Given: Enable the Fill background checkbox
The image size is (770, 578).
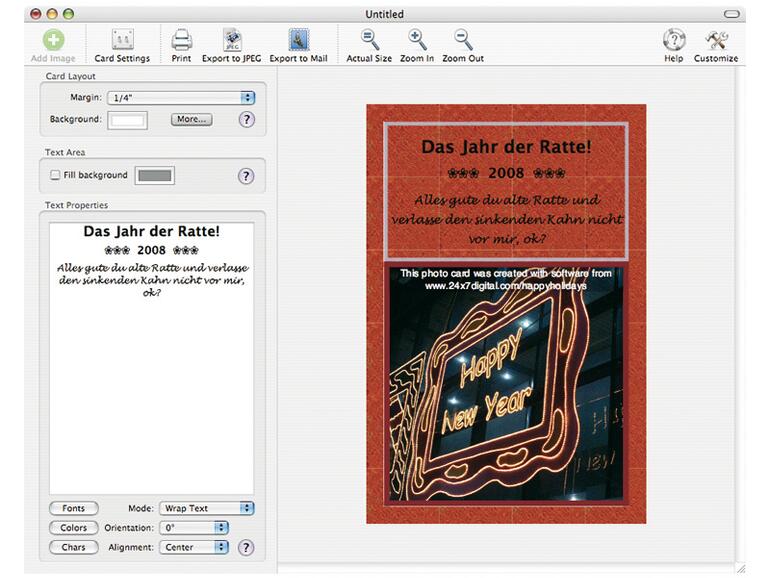Looking at the screenshot, I should (56, 175).
